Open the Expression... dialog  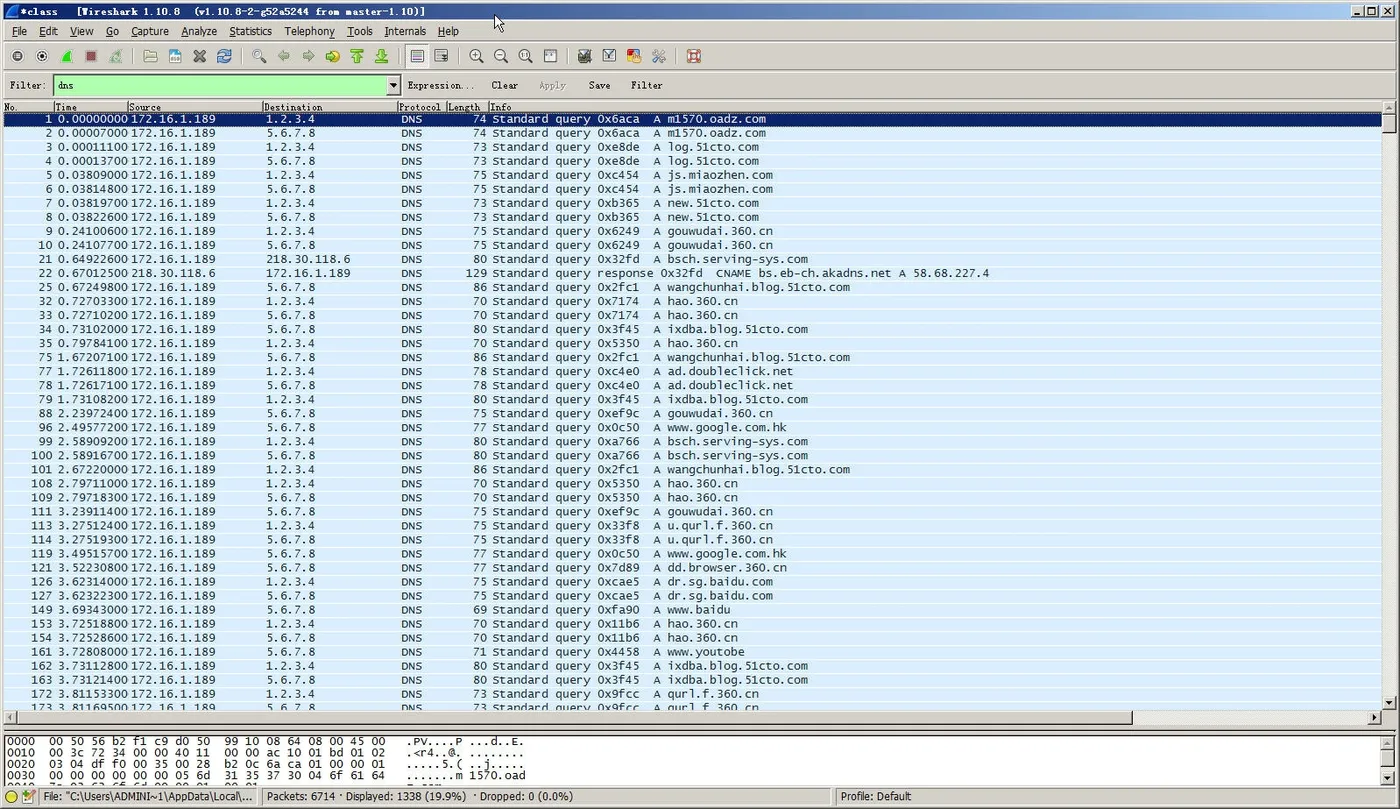(x=441, y=86)
